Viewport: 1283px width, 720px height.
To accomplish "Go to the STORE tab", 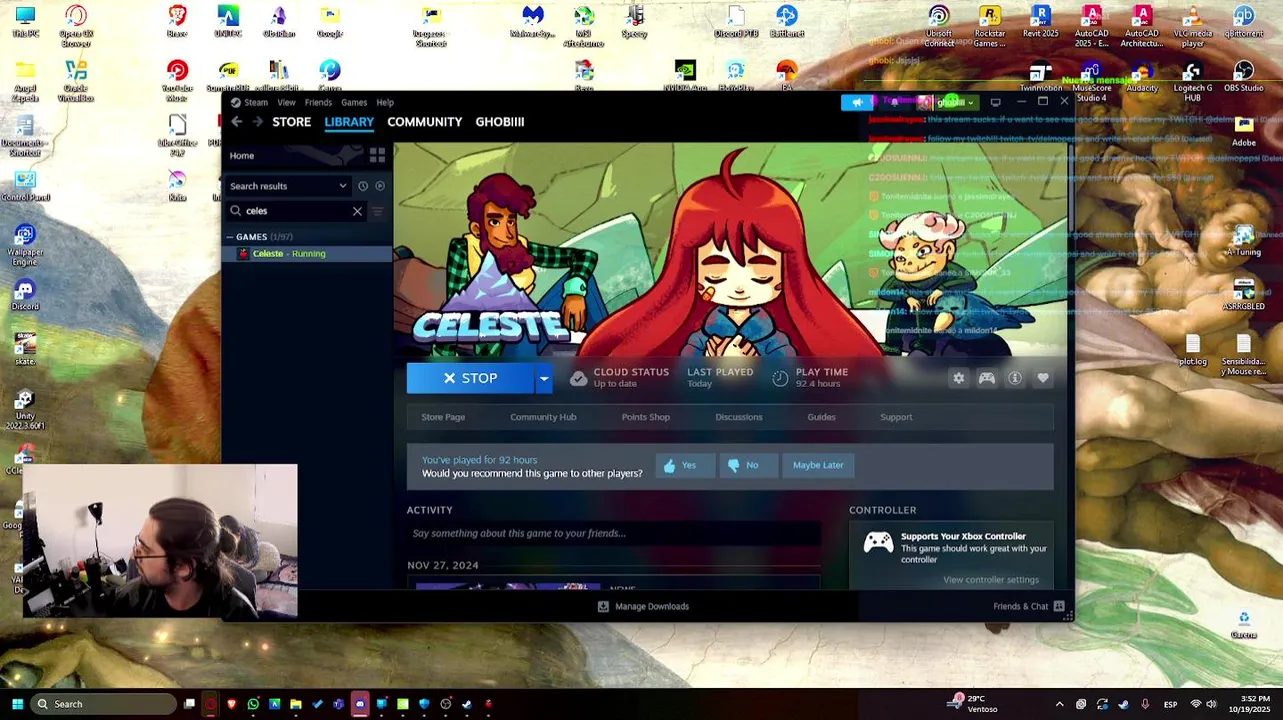I will click(x=292, y=122).
